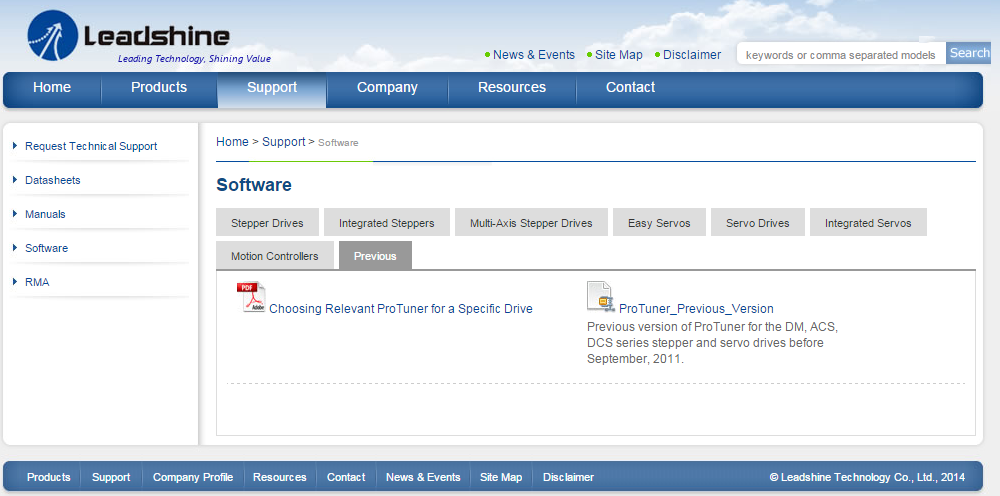1000x496 pixels.
Task: Click Support in the footer
Action: point(111,477)
